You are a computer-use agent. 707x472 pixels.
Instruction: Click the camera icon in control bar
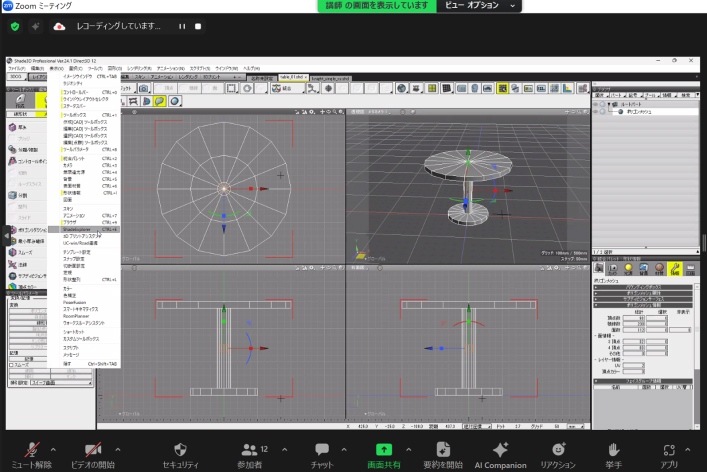144,88
